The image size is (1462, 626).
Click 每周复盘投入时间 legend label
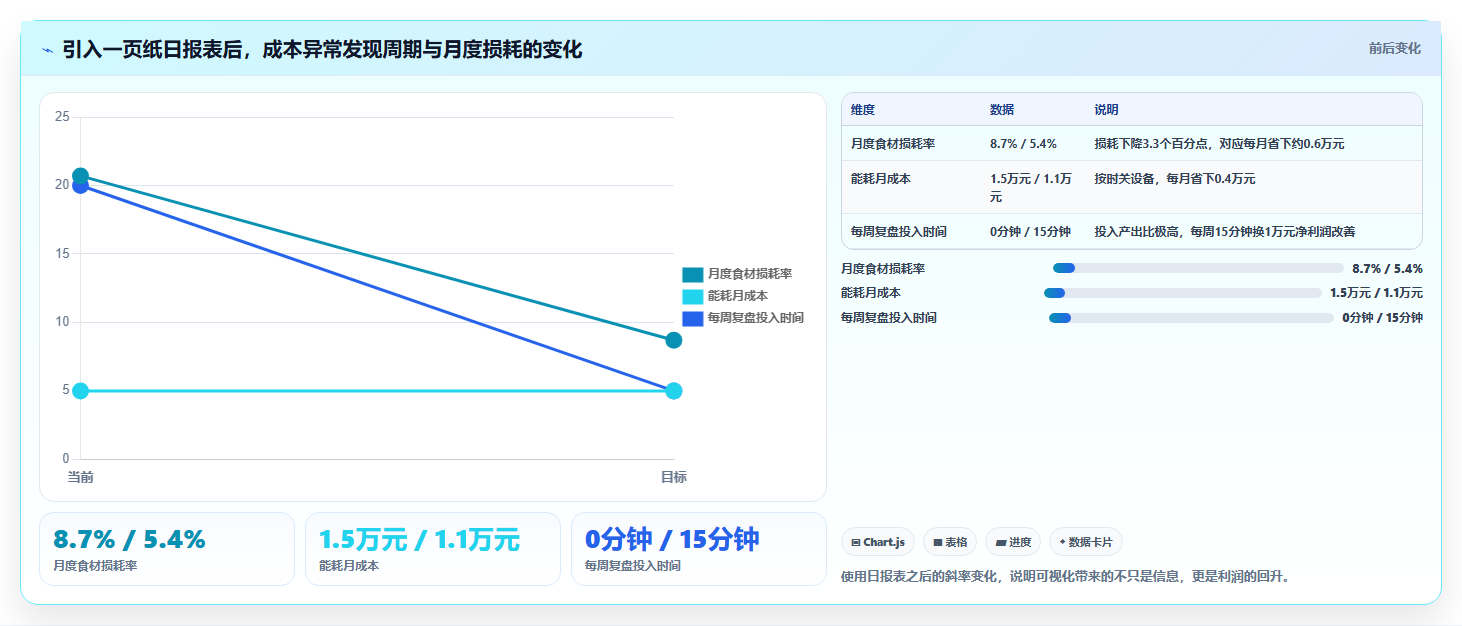click(756, 318)
